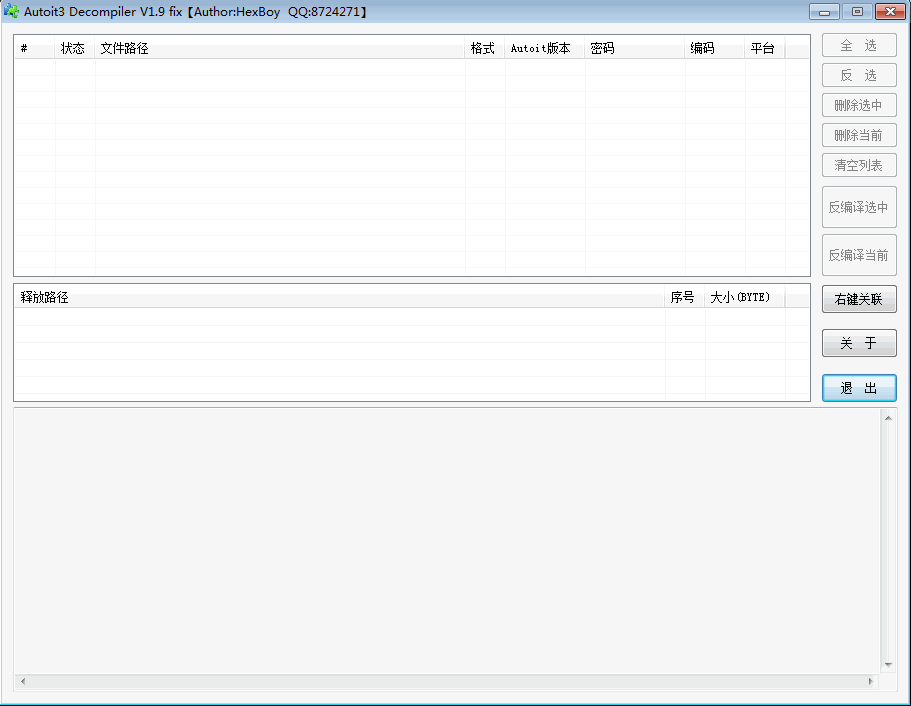
Task: Maximize the Autoit3 Decompiler window
Action: [x=857, y=12]
